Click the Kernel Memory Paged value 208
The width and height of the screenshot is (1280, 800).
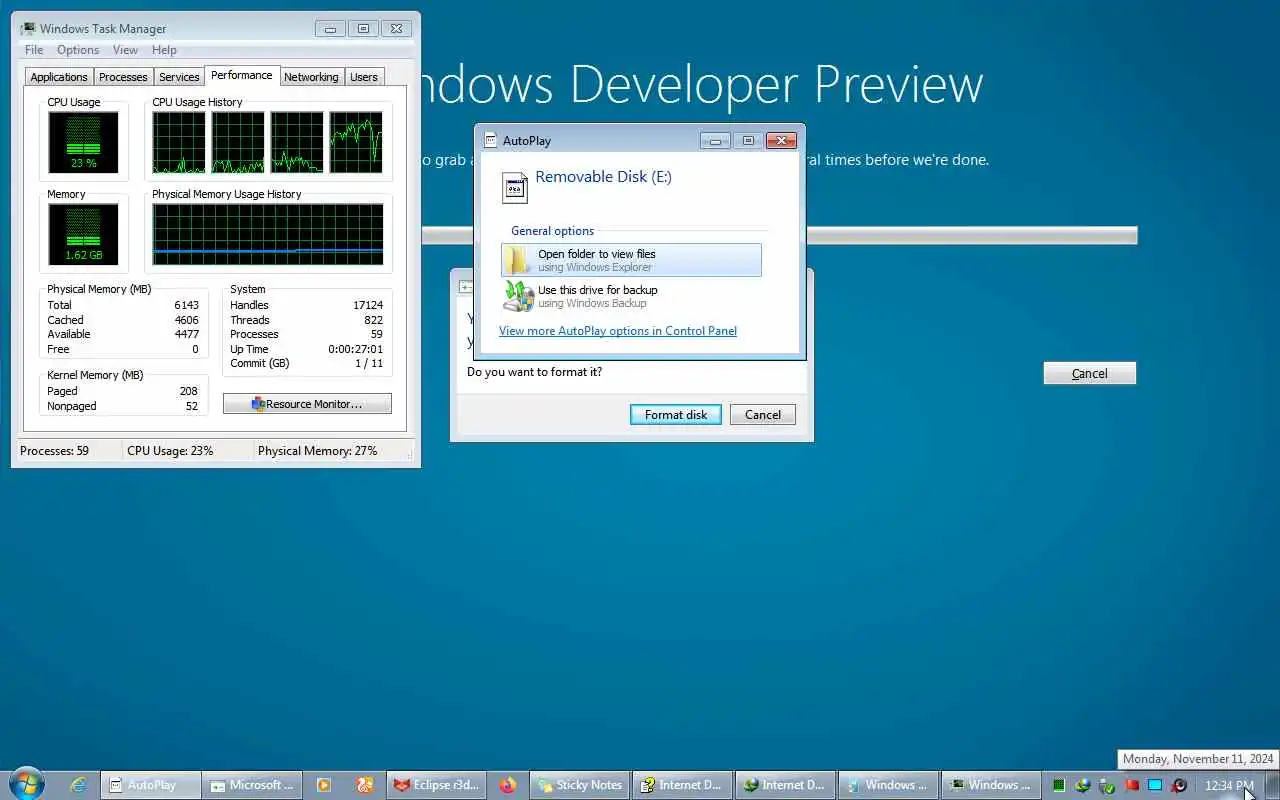[x=188, y=391]
